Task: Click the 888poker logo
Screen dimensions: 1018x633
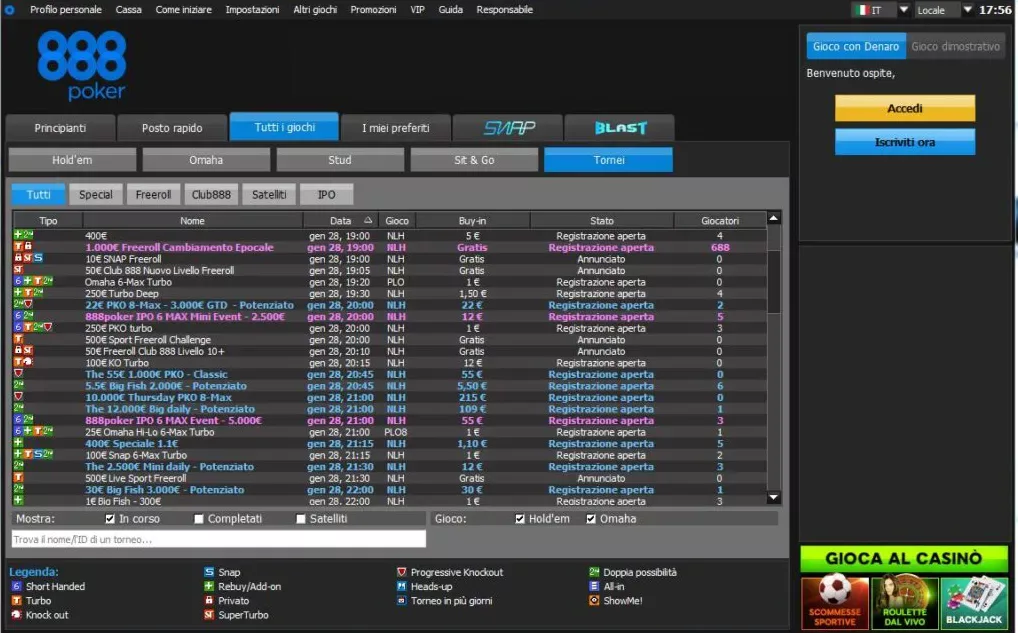Action: (x=82, y=66)
